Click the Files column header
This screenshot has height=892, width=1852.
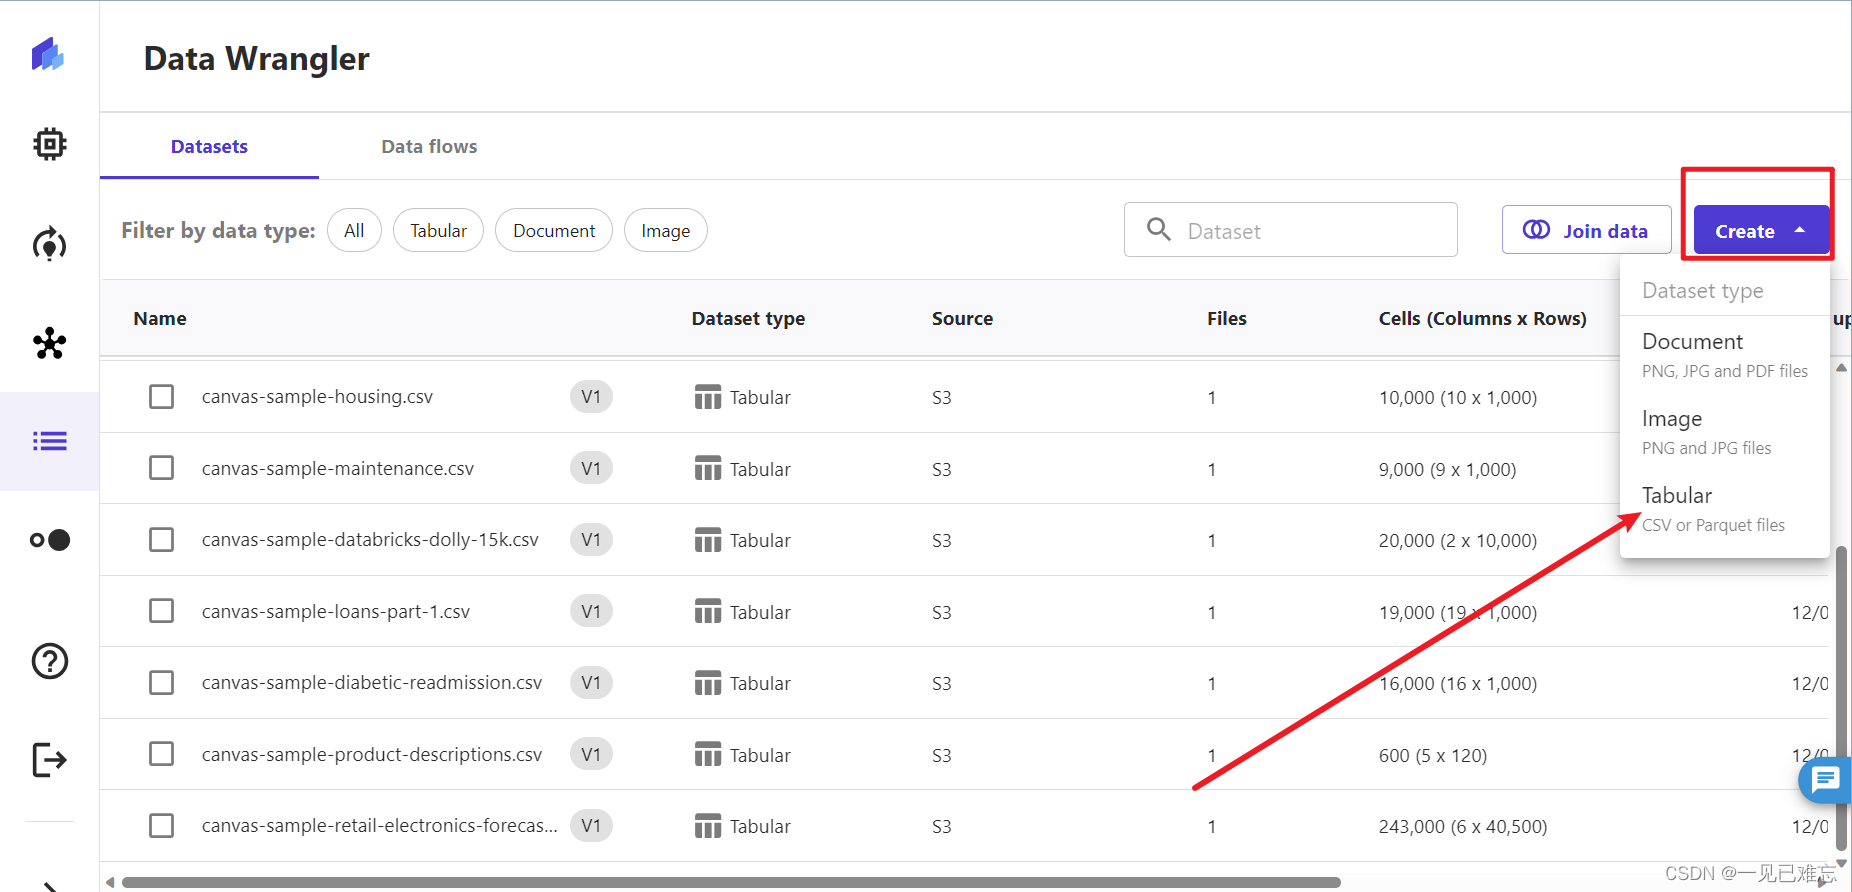pos(1226,318)
